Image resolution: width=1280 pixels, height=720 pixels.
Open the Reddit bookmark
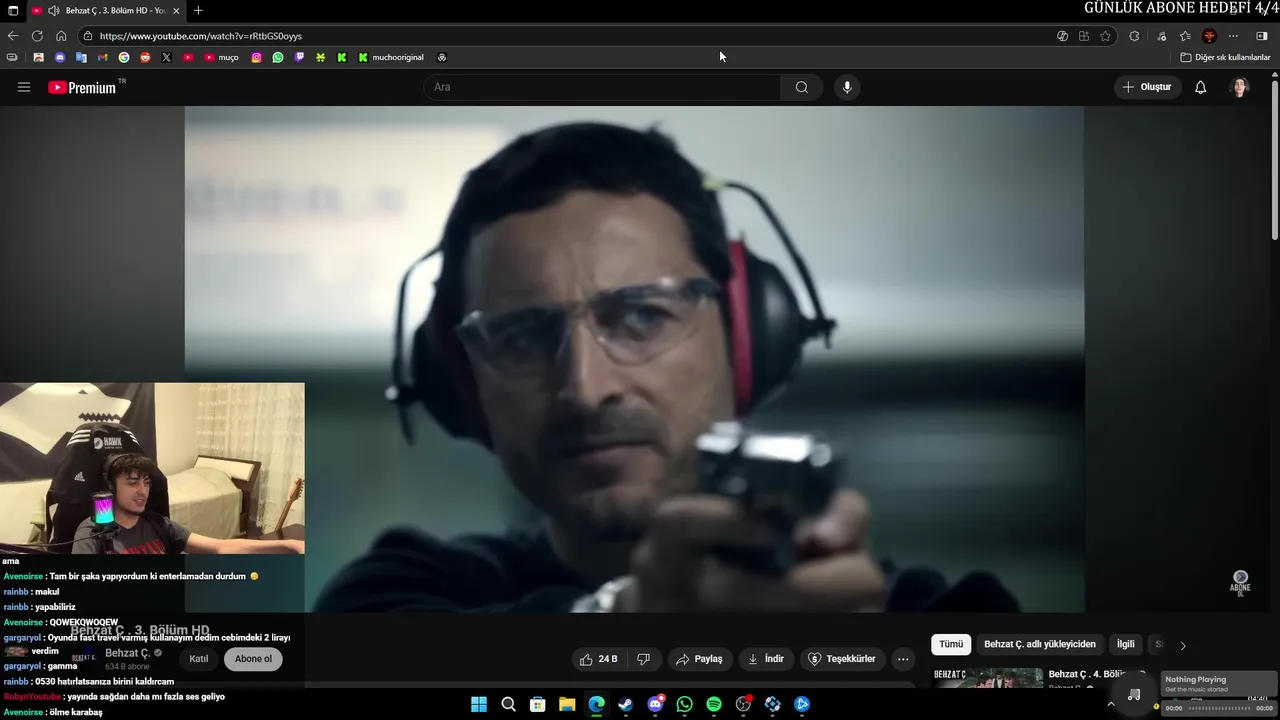pyautogui.click(x=145, y=57)
